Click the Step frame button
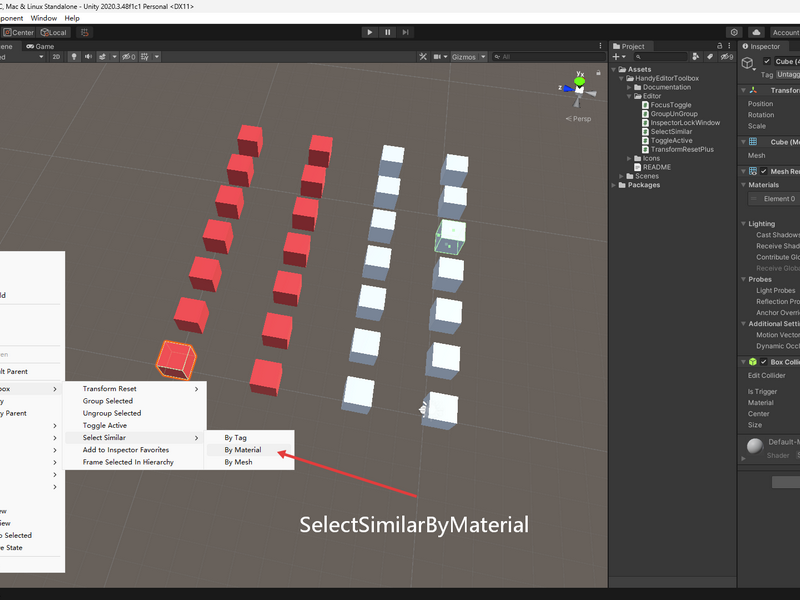 (x=405, y=32)
